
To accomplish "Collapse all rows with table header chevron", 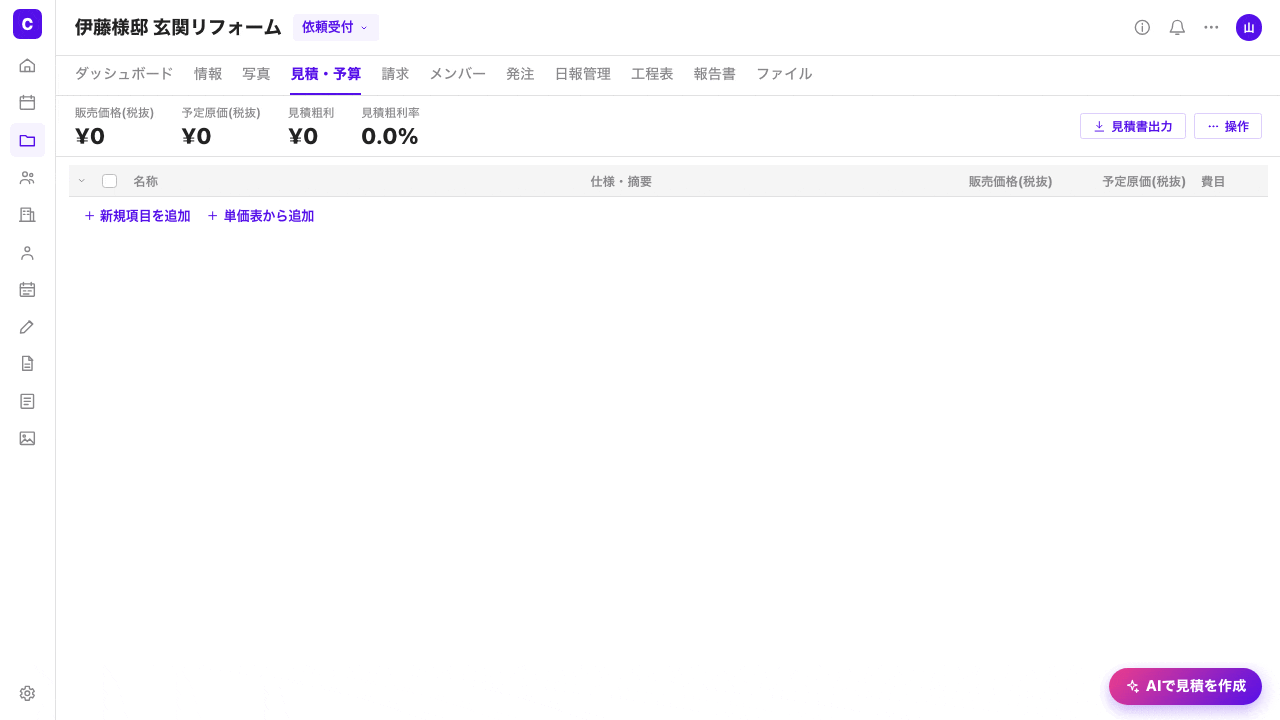I will (x=82, y=181).
